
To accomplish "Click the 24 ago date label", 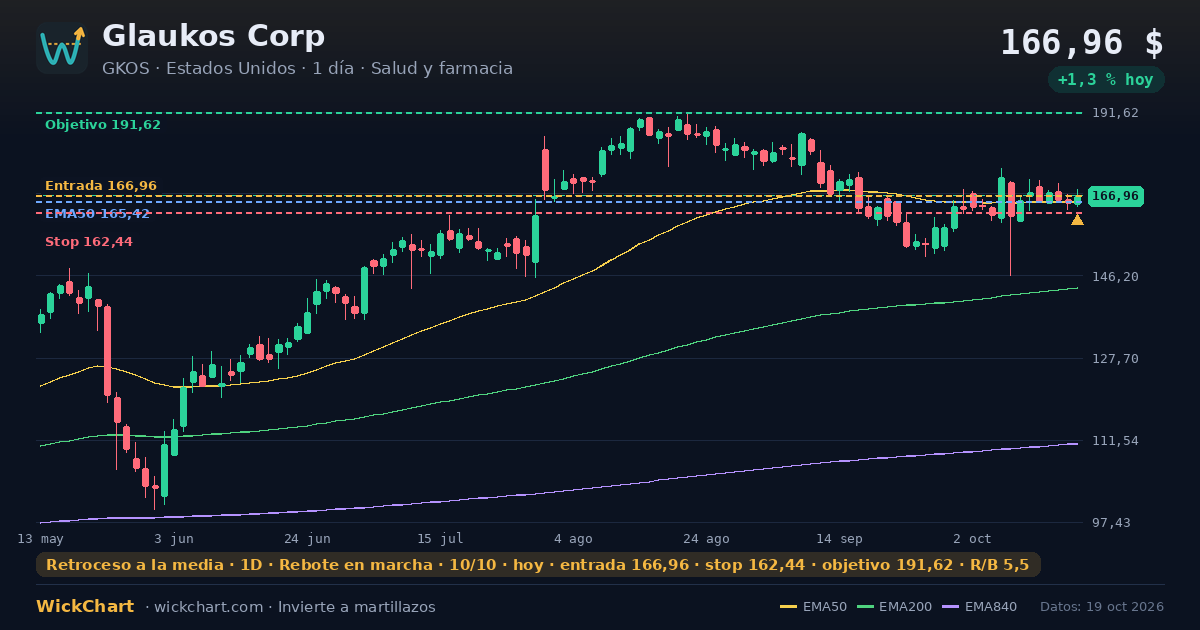I will pyautogui.click(x=706, y=538).
